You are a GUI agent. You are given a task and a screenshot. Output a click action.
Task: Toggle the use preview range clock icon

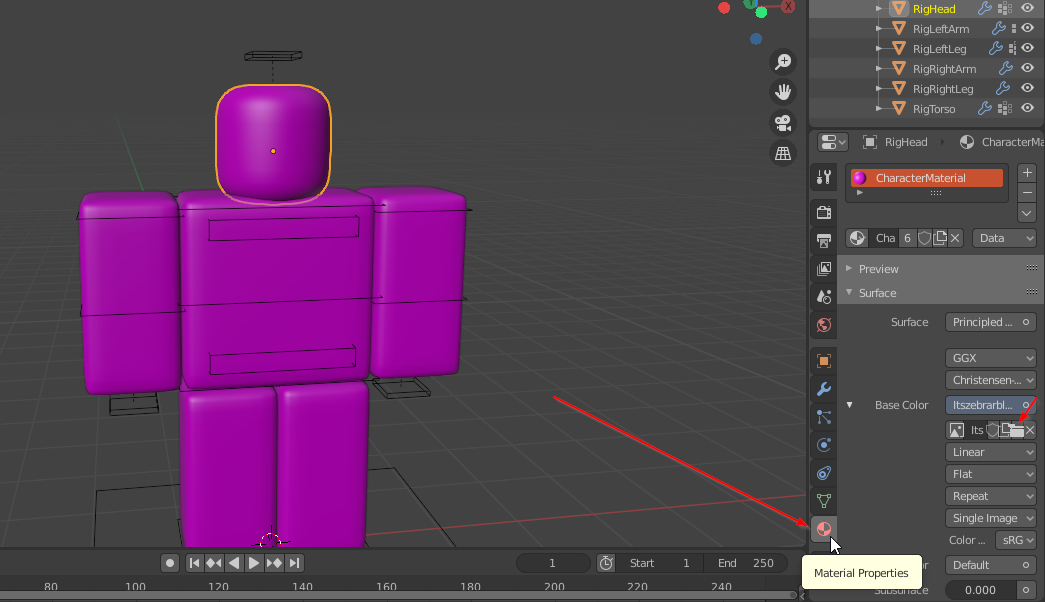tap(606, 563)
